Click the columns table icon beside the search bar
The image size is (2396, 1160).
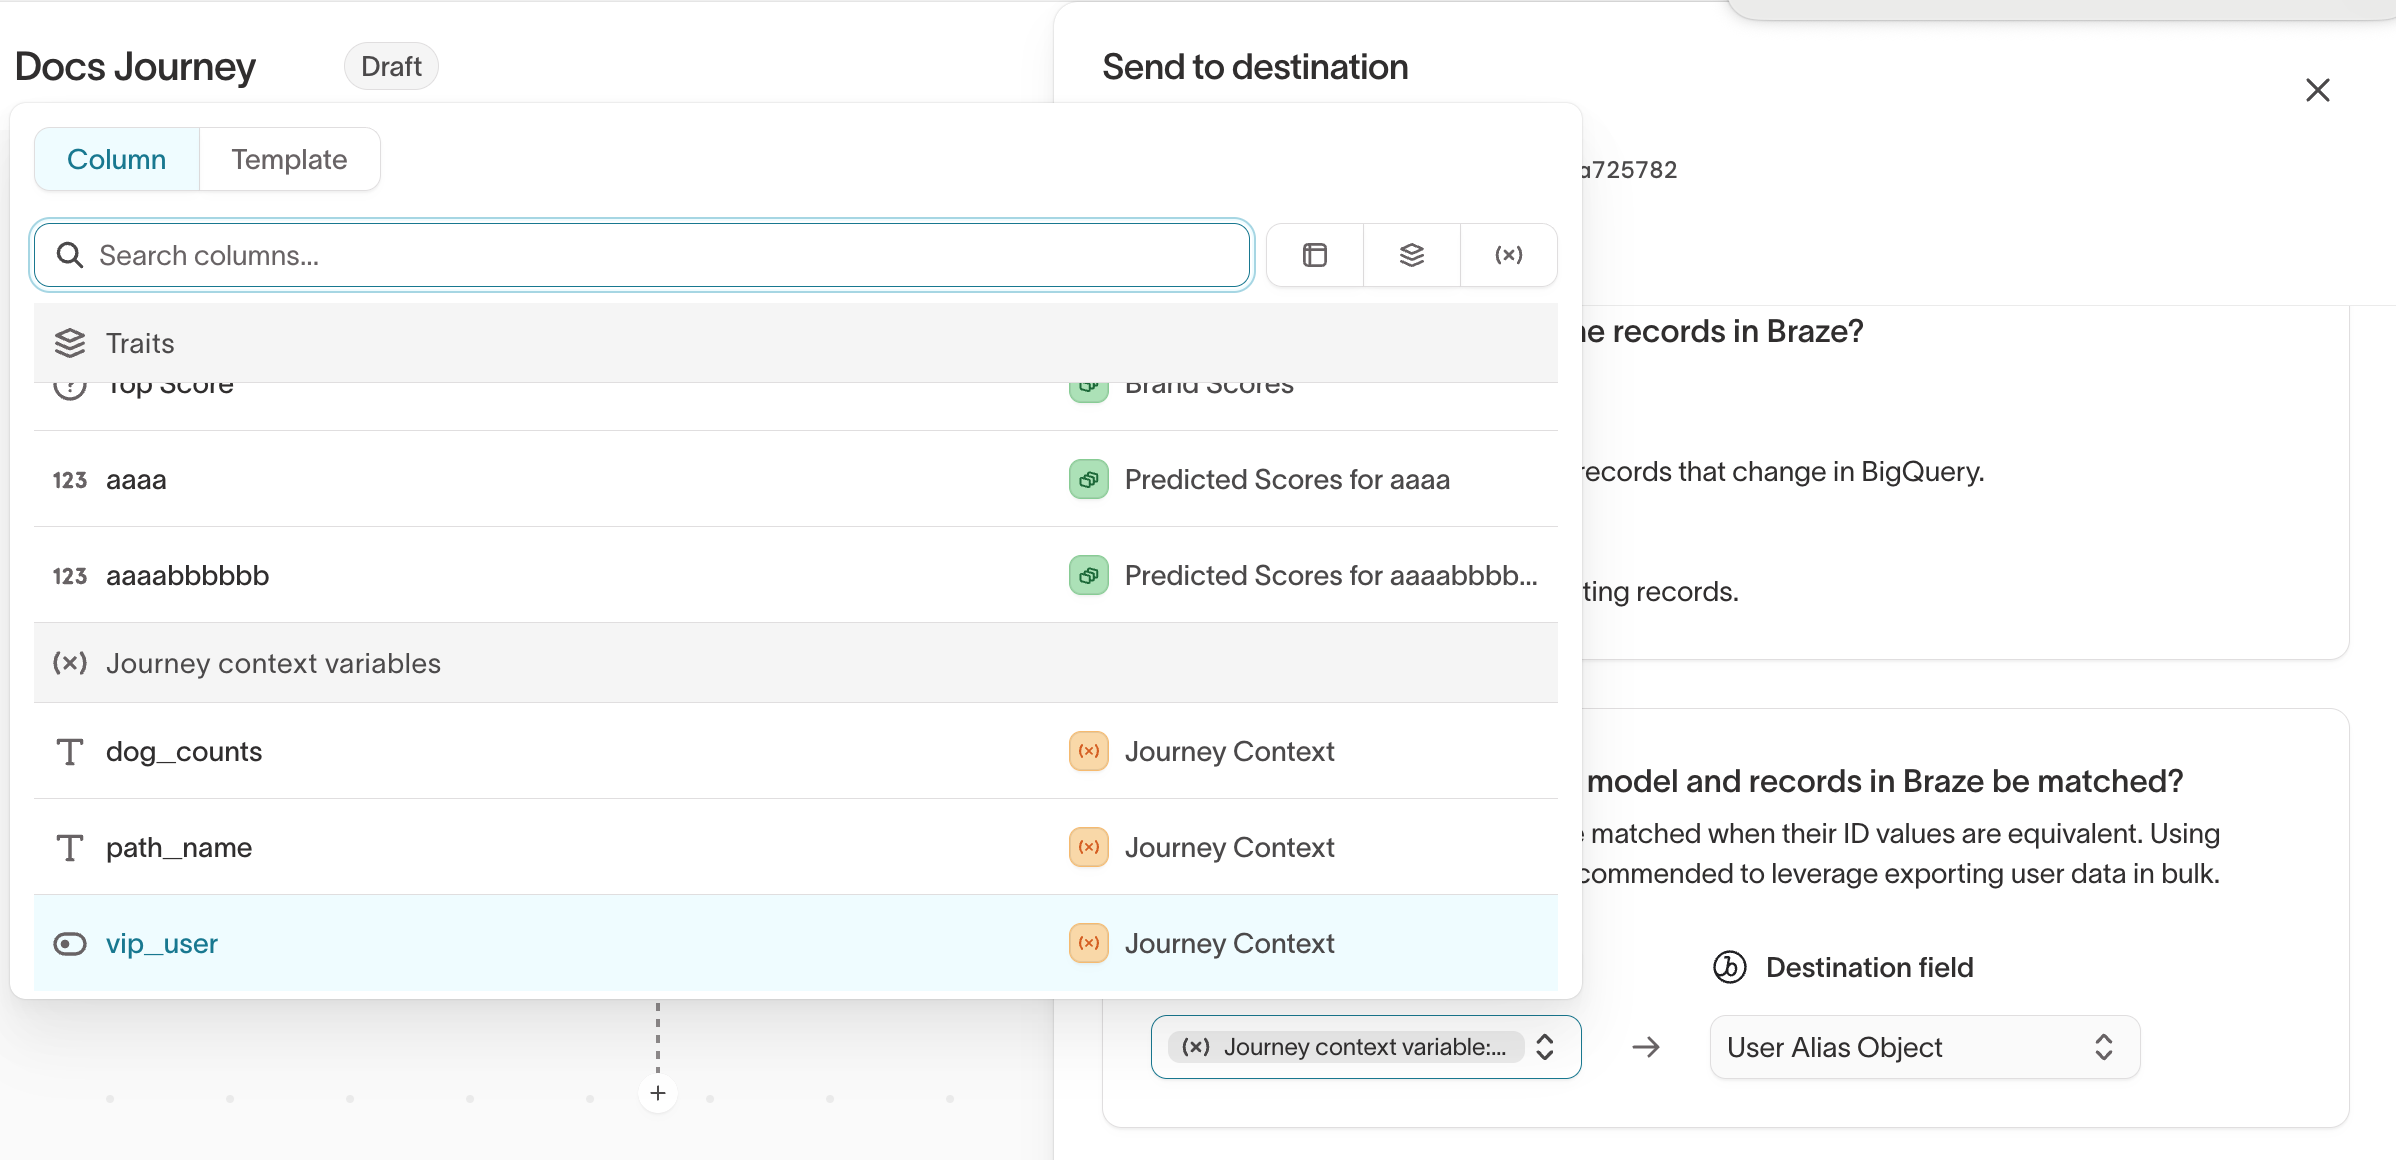[1313, 255]
